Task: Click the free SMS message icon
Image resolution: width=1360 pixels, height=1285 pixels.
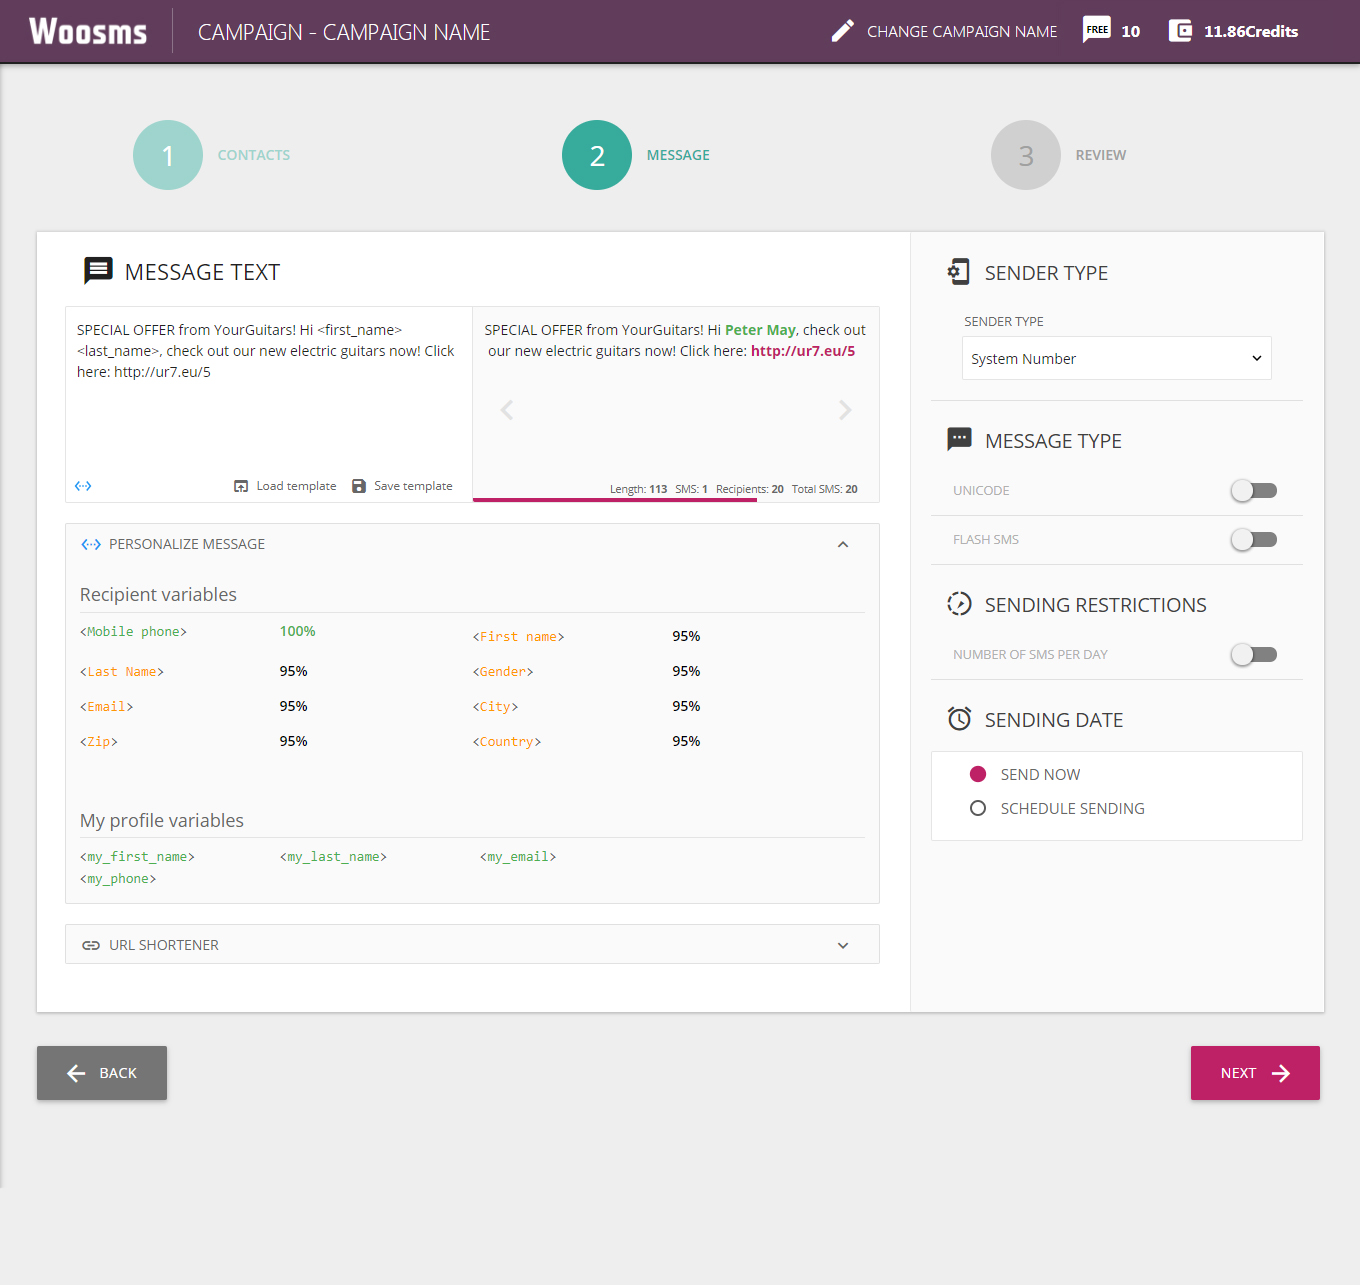Action: [x=1097, y=30]
